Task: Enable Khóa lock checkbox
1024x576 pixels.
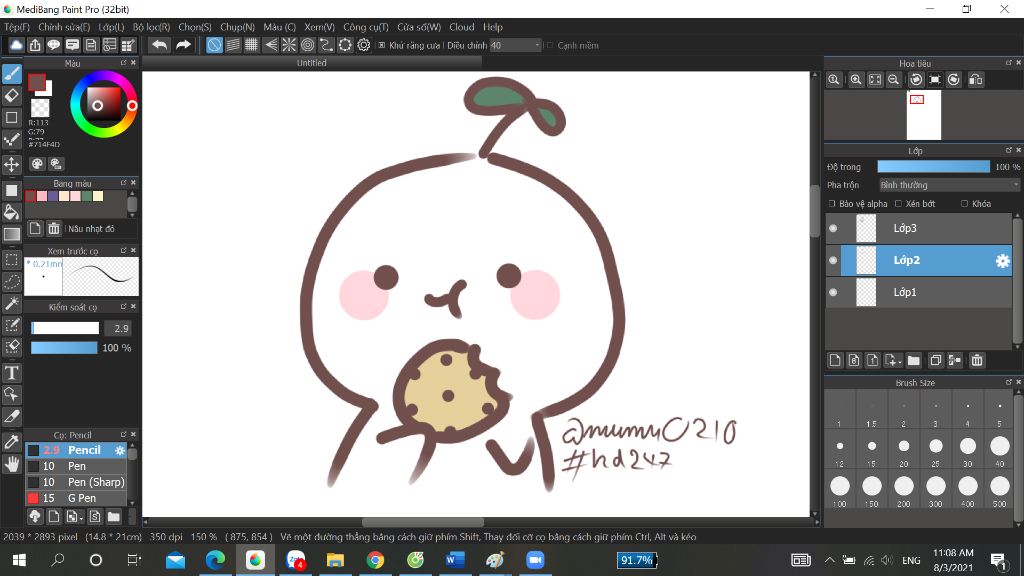Action: (965, 204)
